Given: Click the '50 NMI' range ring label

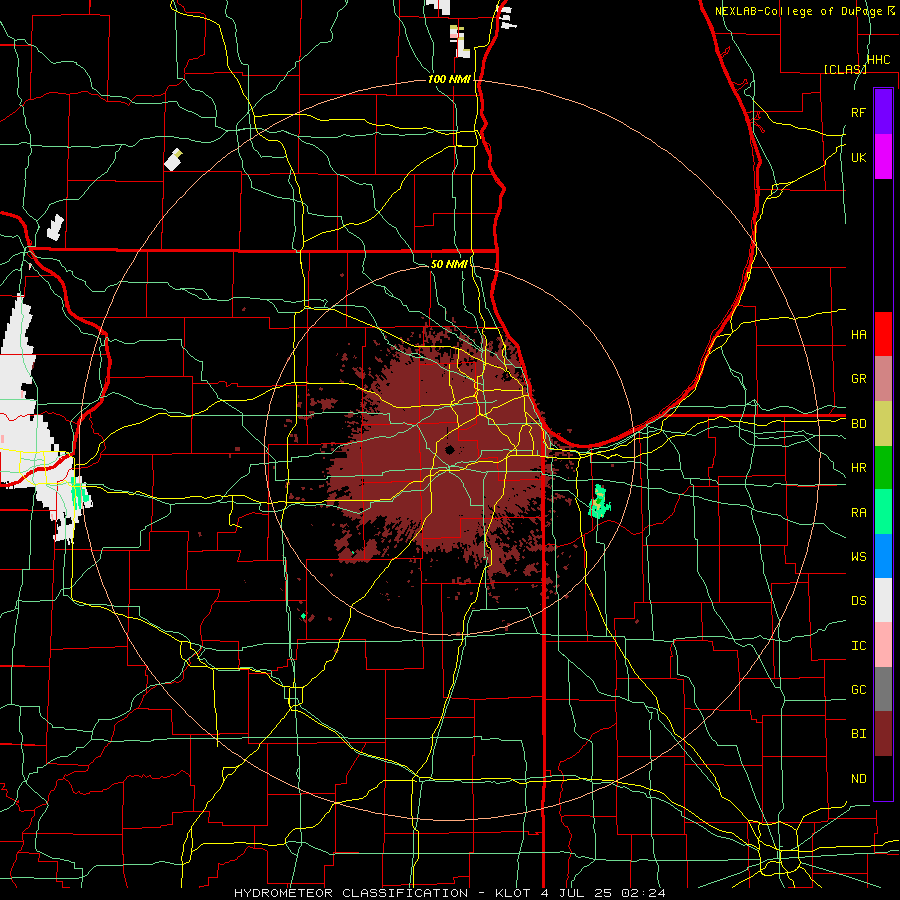Looking at the screenshot, I should tap(449, 264).
